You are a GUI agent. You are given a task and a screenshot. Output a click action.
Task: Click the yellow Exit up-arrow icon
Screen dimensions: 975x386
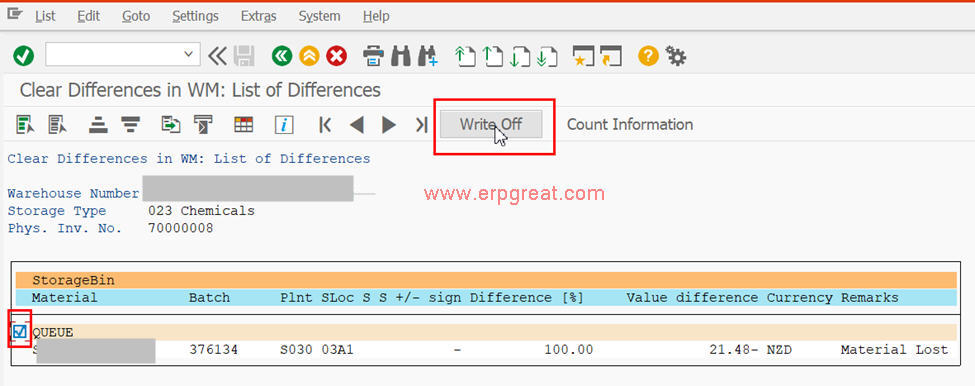[x=309, y=57]
